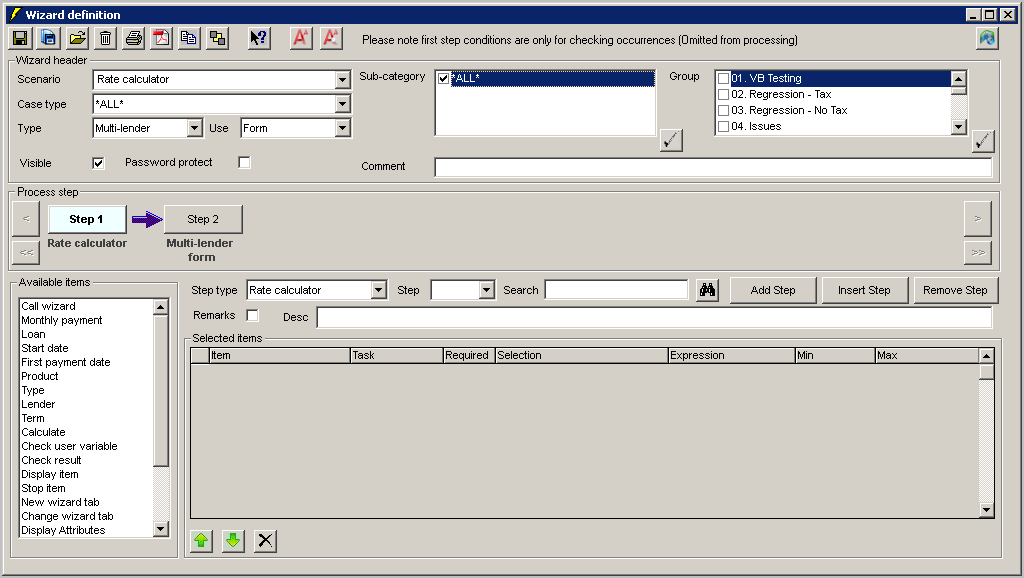
Task: Select Monthly payment in Available items
Action: [61, 320]
